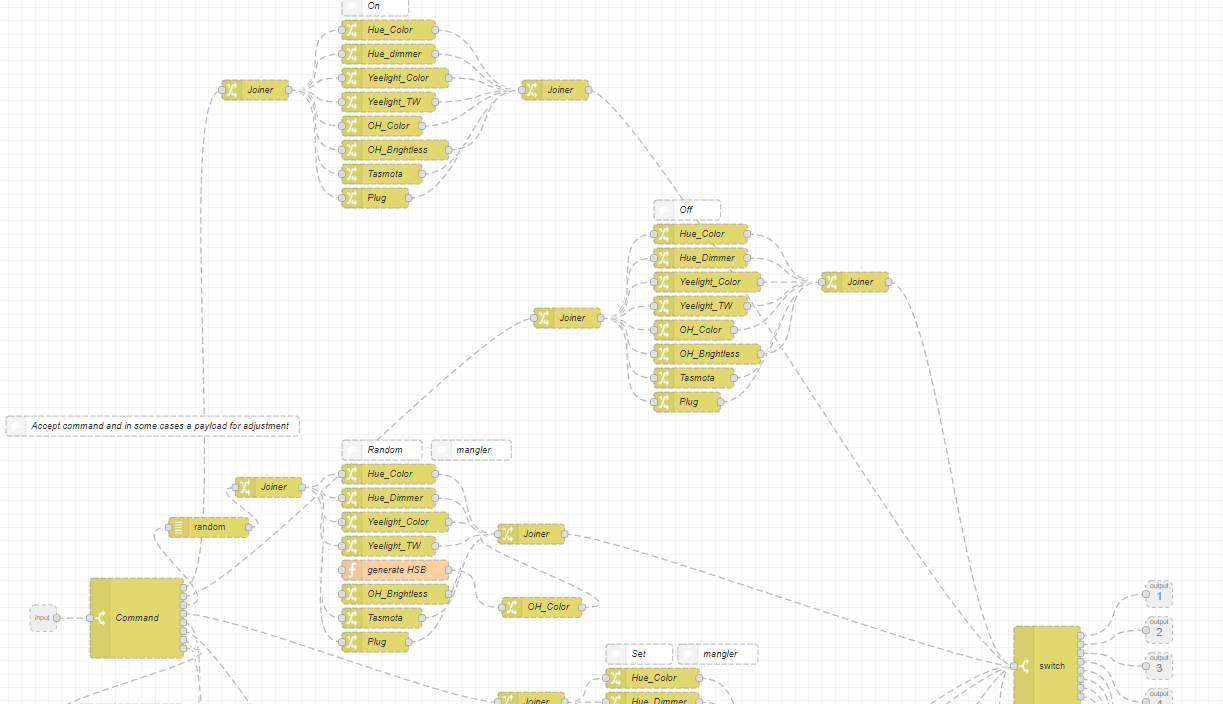Select Hue_Dimmer node in the Off group
This screenshot has height=704, width=1223.
(x=700, y=258)
